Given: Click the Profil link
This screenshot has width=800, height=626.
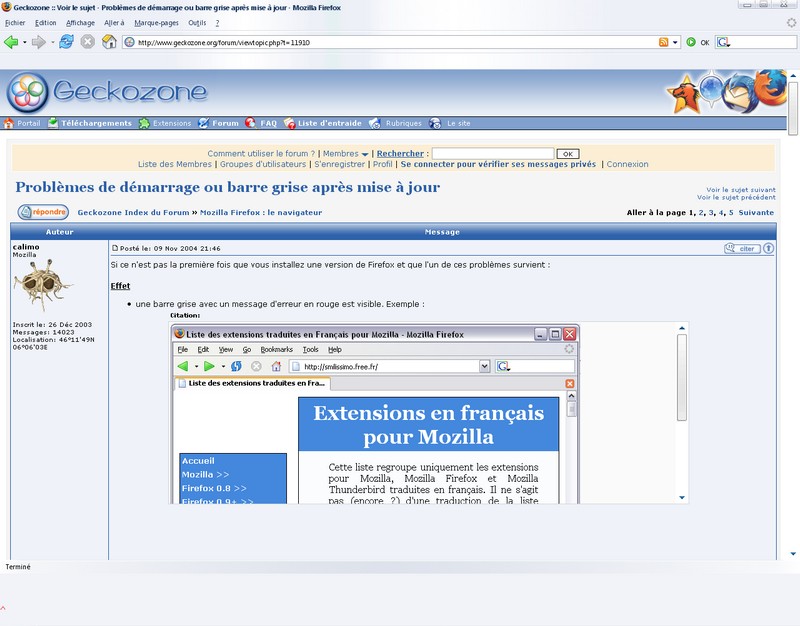Looking at the screenshot, I should tap(382, 164).
